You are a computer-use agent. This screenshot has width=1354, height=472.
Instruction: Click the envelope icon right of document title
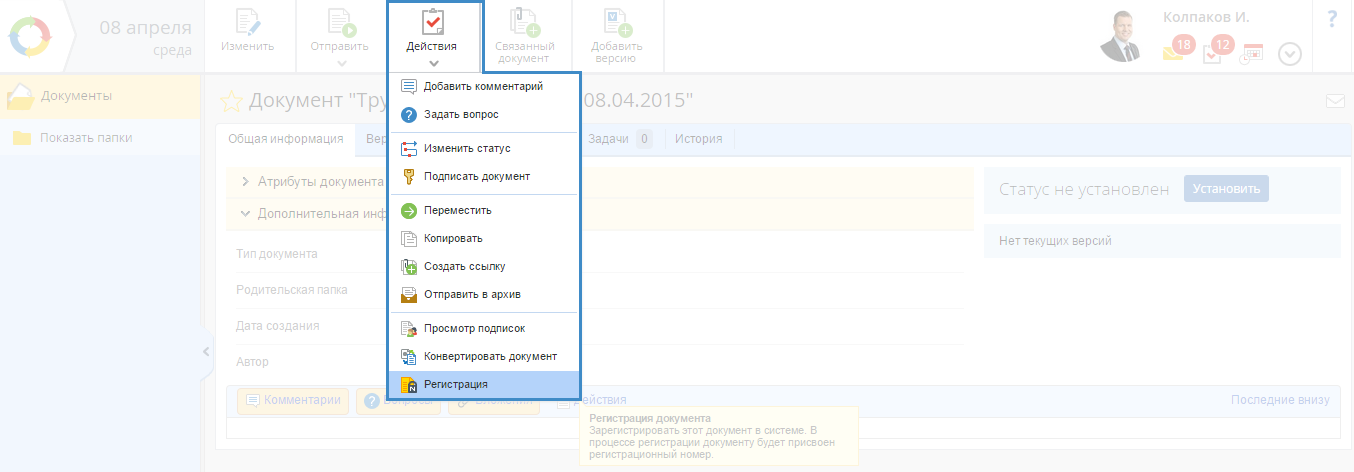pyautogui.click(x=1334, y=101)
